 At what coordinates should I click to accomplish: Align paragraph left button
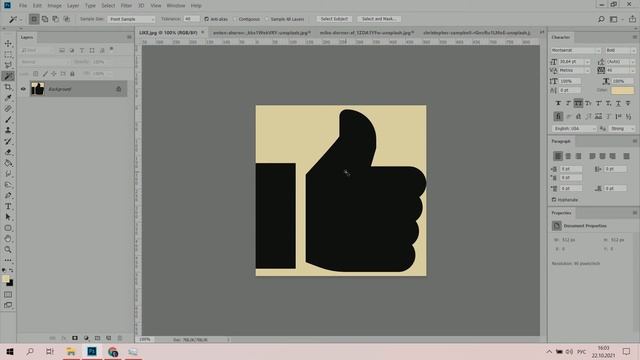[558, 156]
